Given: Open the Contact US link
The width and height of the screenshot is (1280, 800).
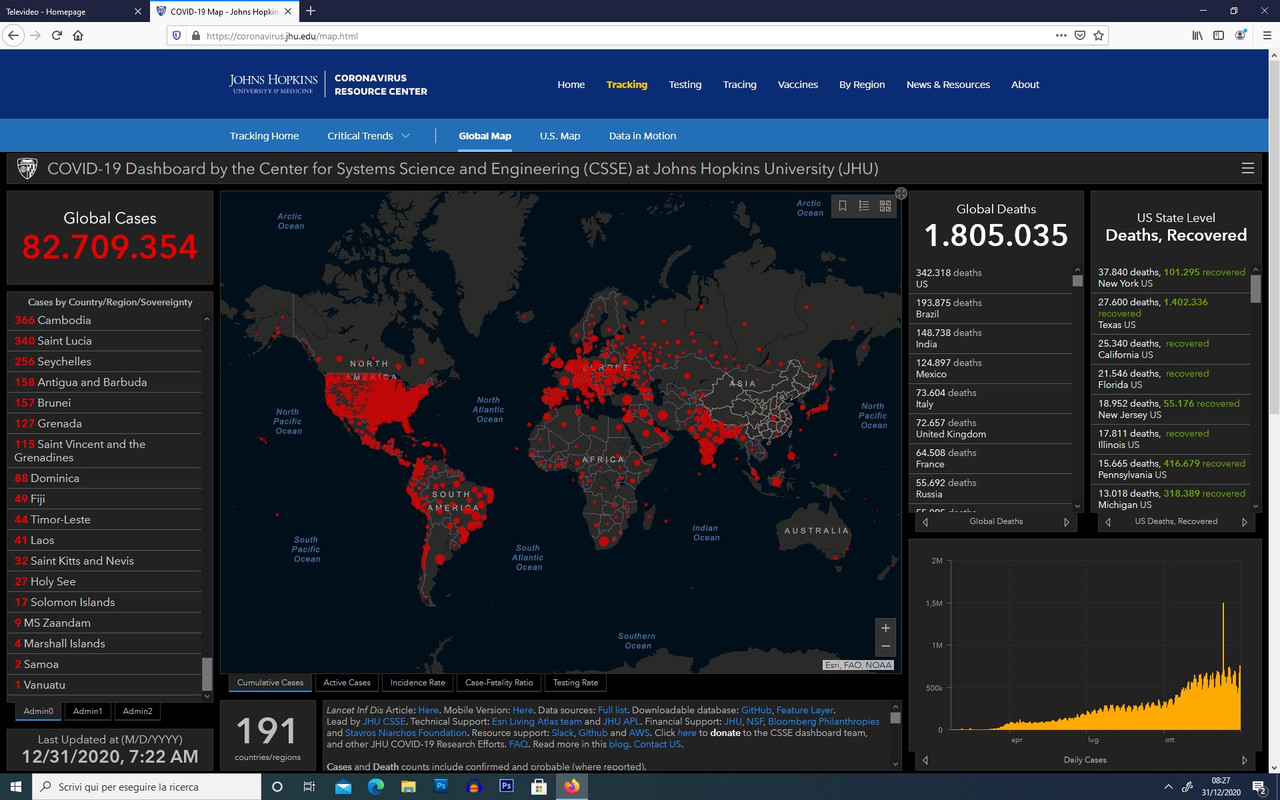Looking at the screenshot, I should click(657, 744).
